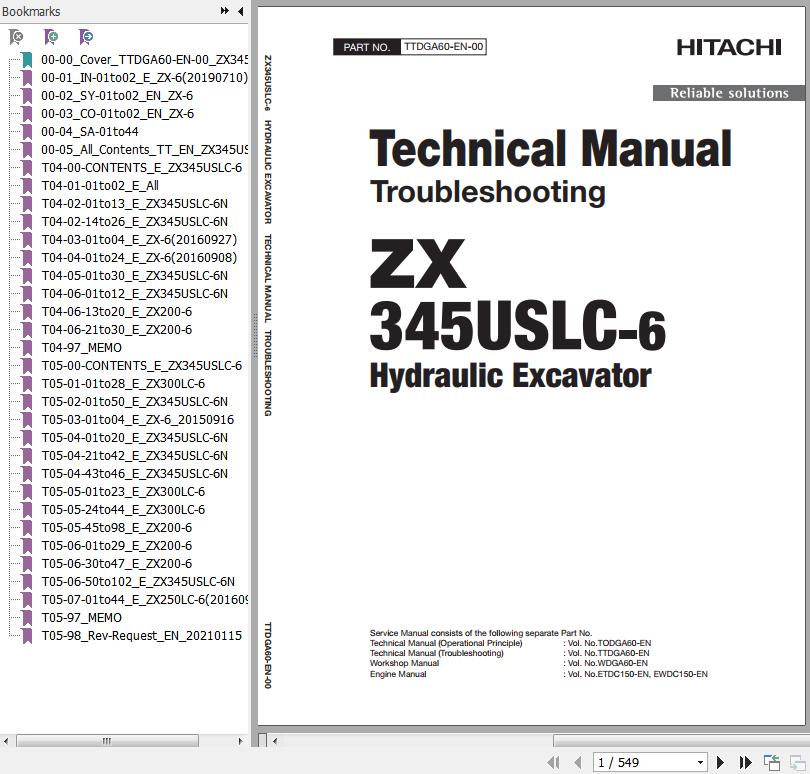The image size is (810, 774).
Task: Click bookmarks scrollbar left arrow
Action: click(6, 741)
